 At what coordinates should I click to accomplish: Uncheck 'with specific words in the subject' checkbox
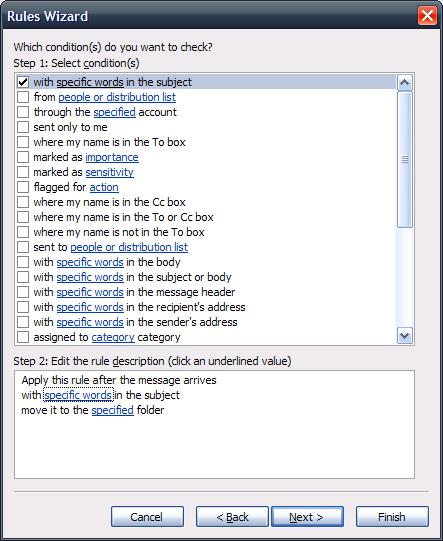tap(23, 82)
